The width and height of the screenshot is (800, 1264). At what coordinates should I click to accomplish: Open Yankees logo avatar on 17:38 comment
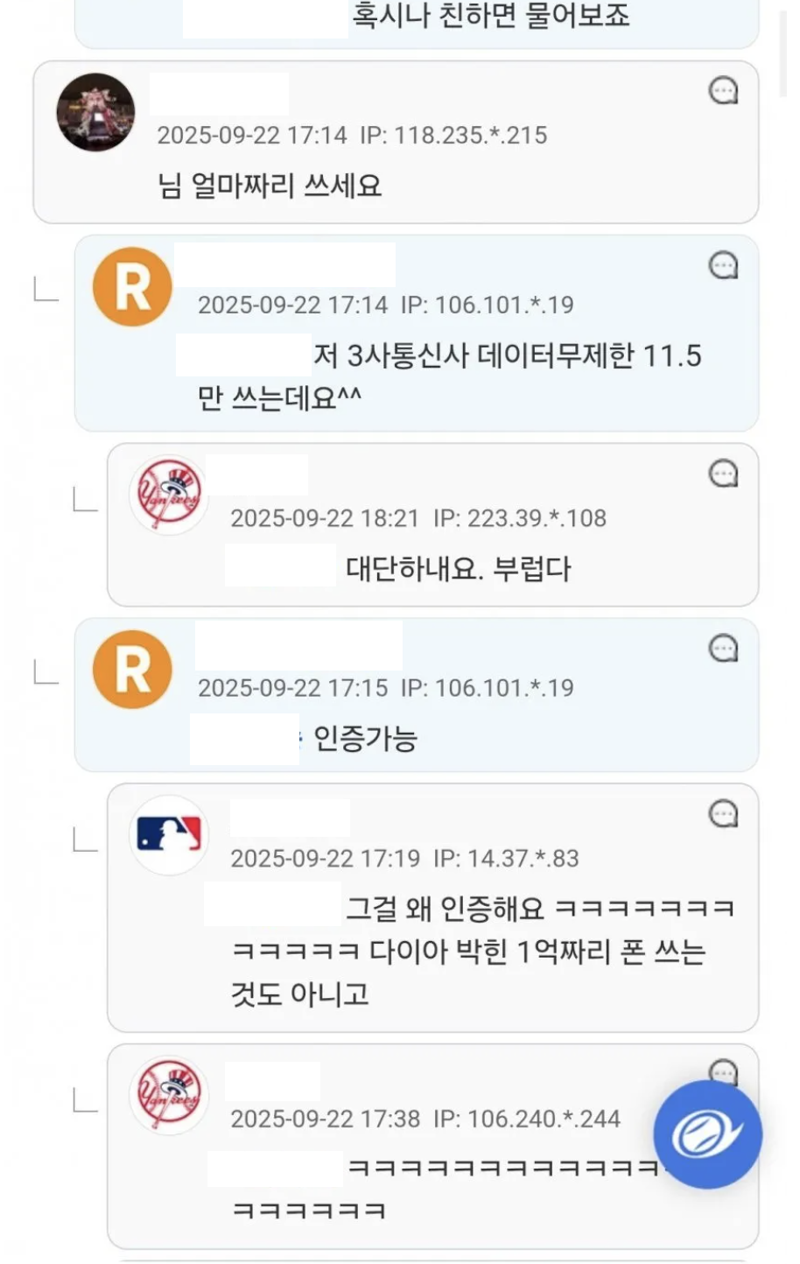point(168,1095)
